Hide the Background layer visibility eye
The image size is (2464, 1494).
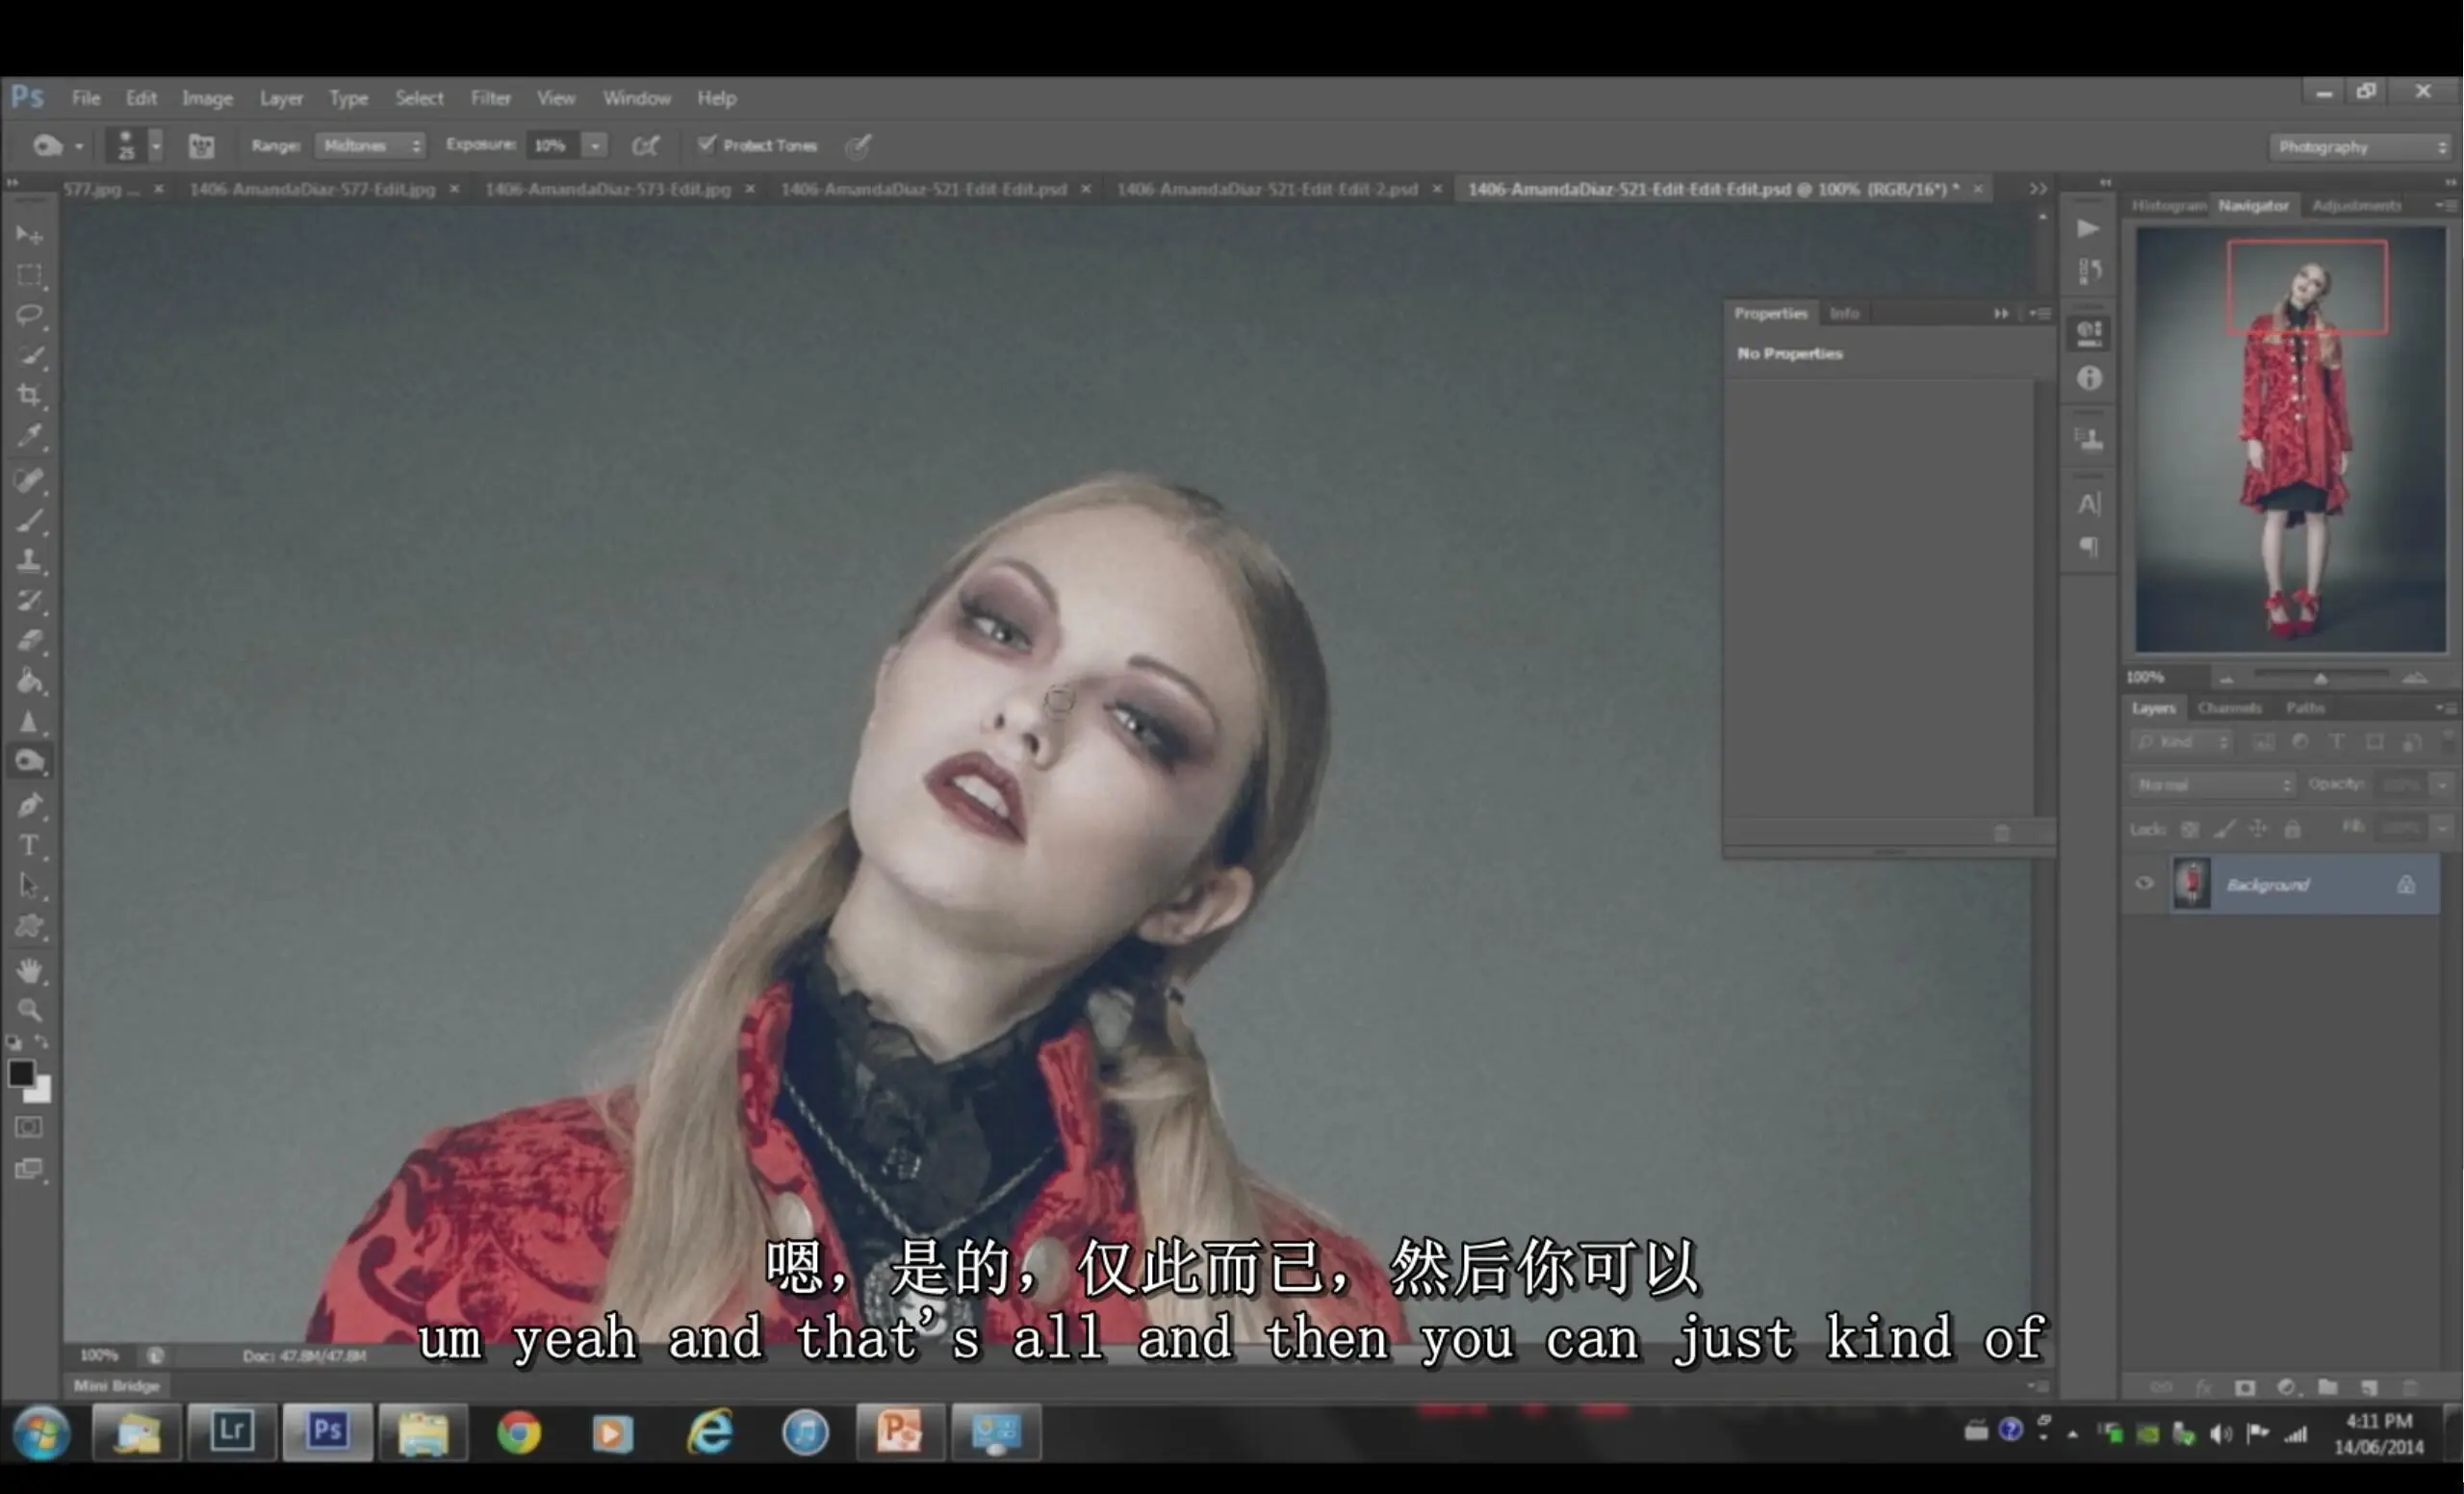pos(2144,884)
